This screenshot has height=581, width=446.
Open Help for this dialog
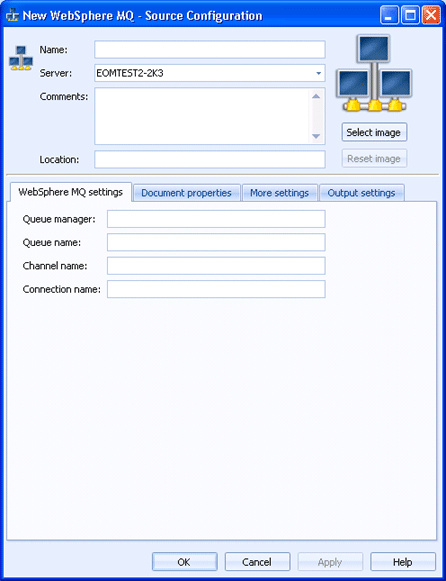click(x=403, y=562)
